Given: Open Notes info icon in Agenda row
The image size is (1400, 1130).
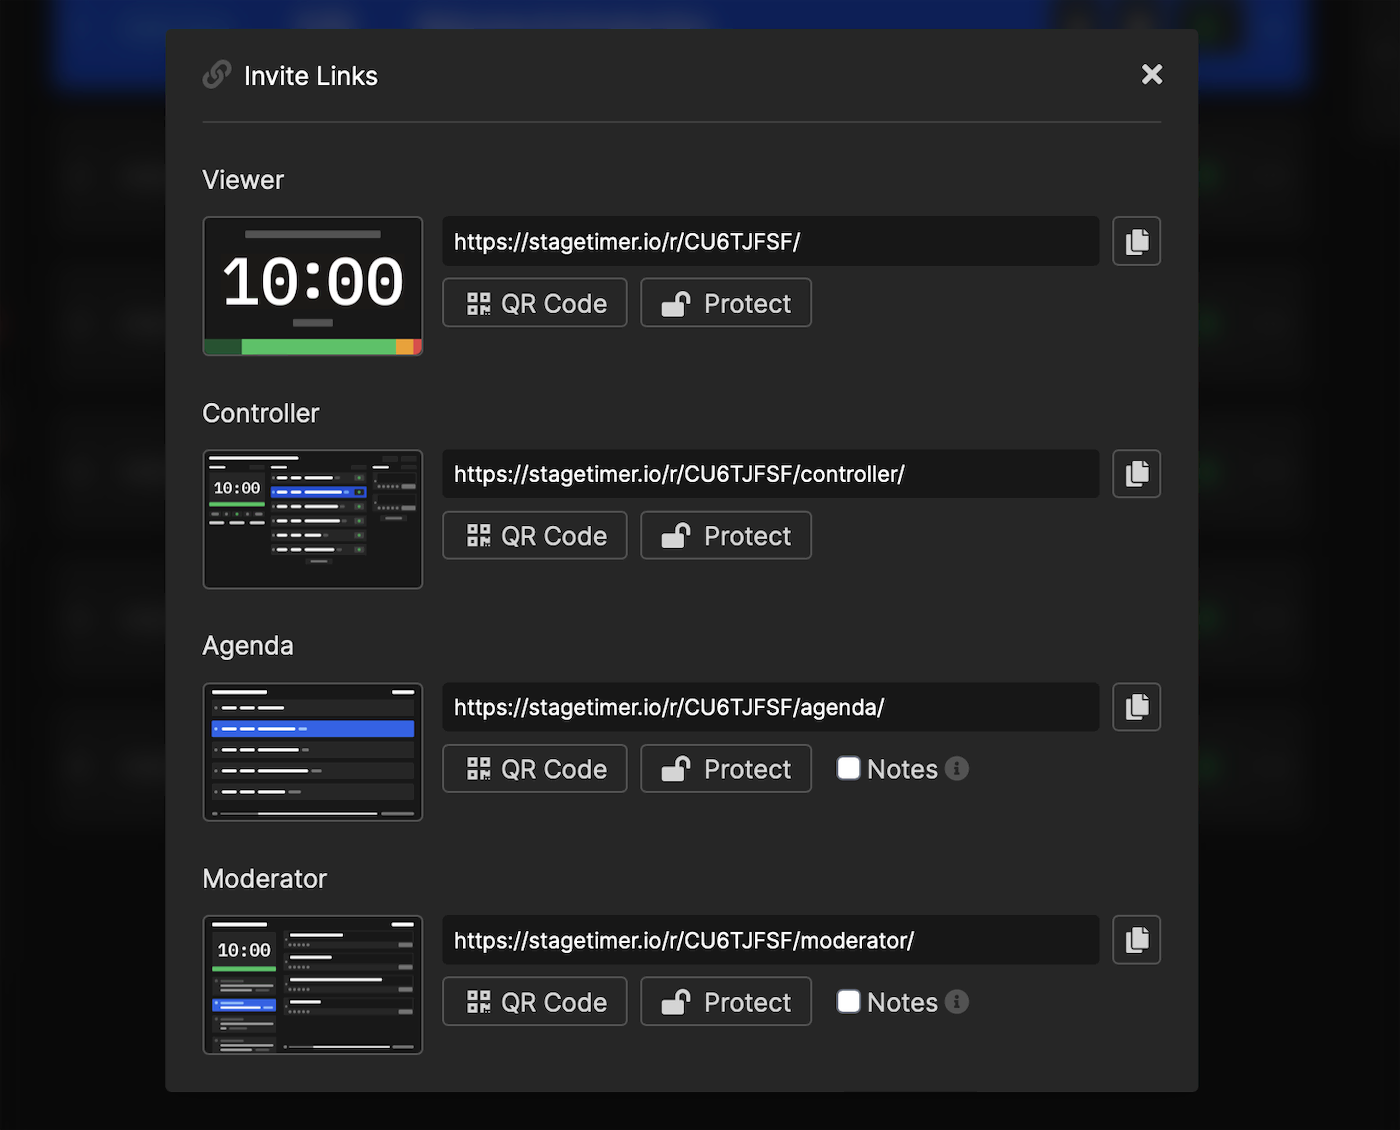Looking at the screenshot, I should click(x=957, y=768).
